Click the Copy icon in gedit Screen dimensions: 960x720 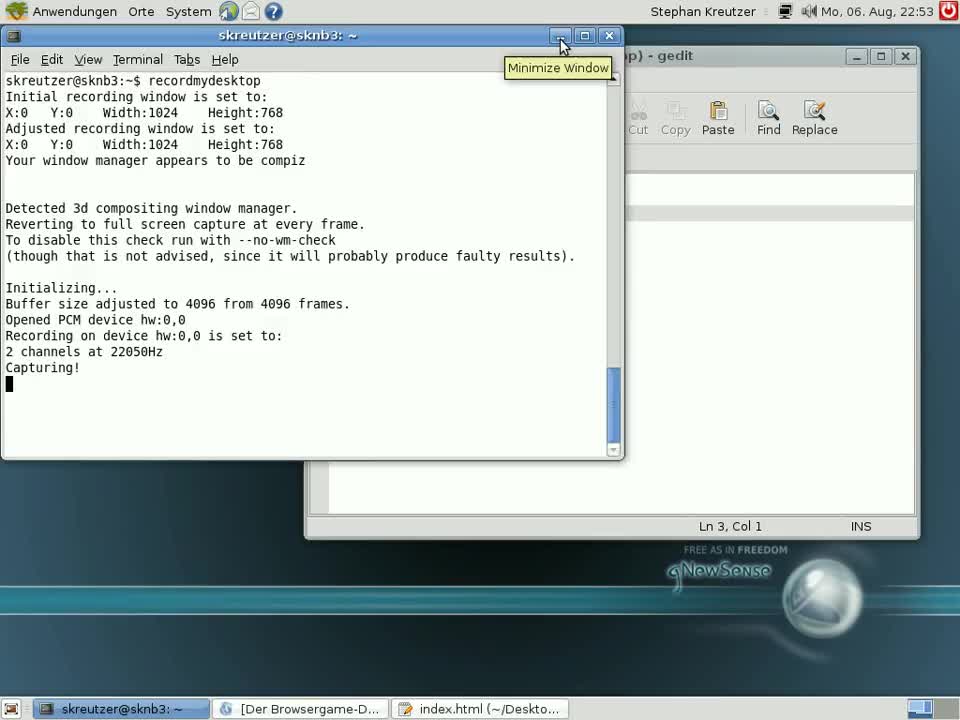pyautogui.click(x=675, y=118)
